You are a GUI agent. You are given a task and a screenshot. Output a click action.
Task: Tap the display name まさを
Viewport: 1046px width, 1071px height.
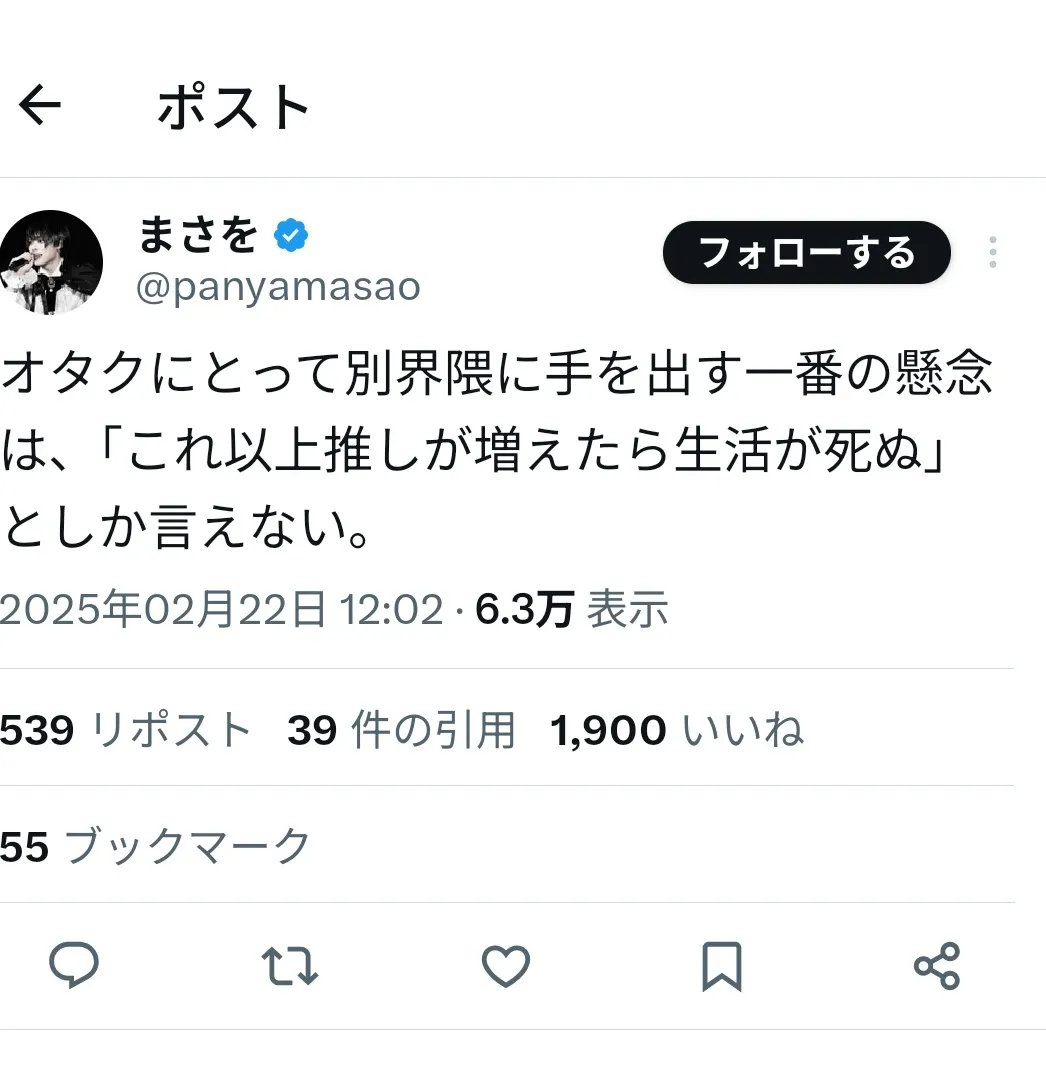tap(196, 236)
